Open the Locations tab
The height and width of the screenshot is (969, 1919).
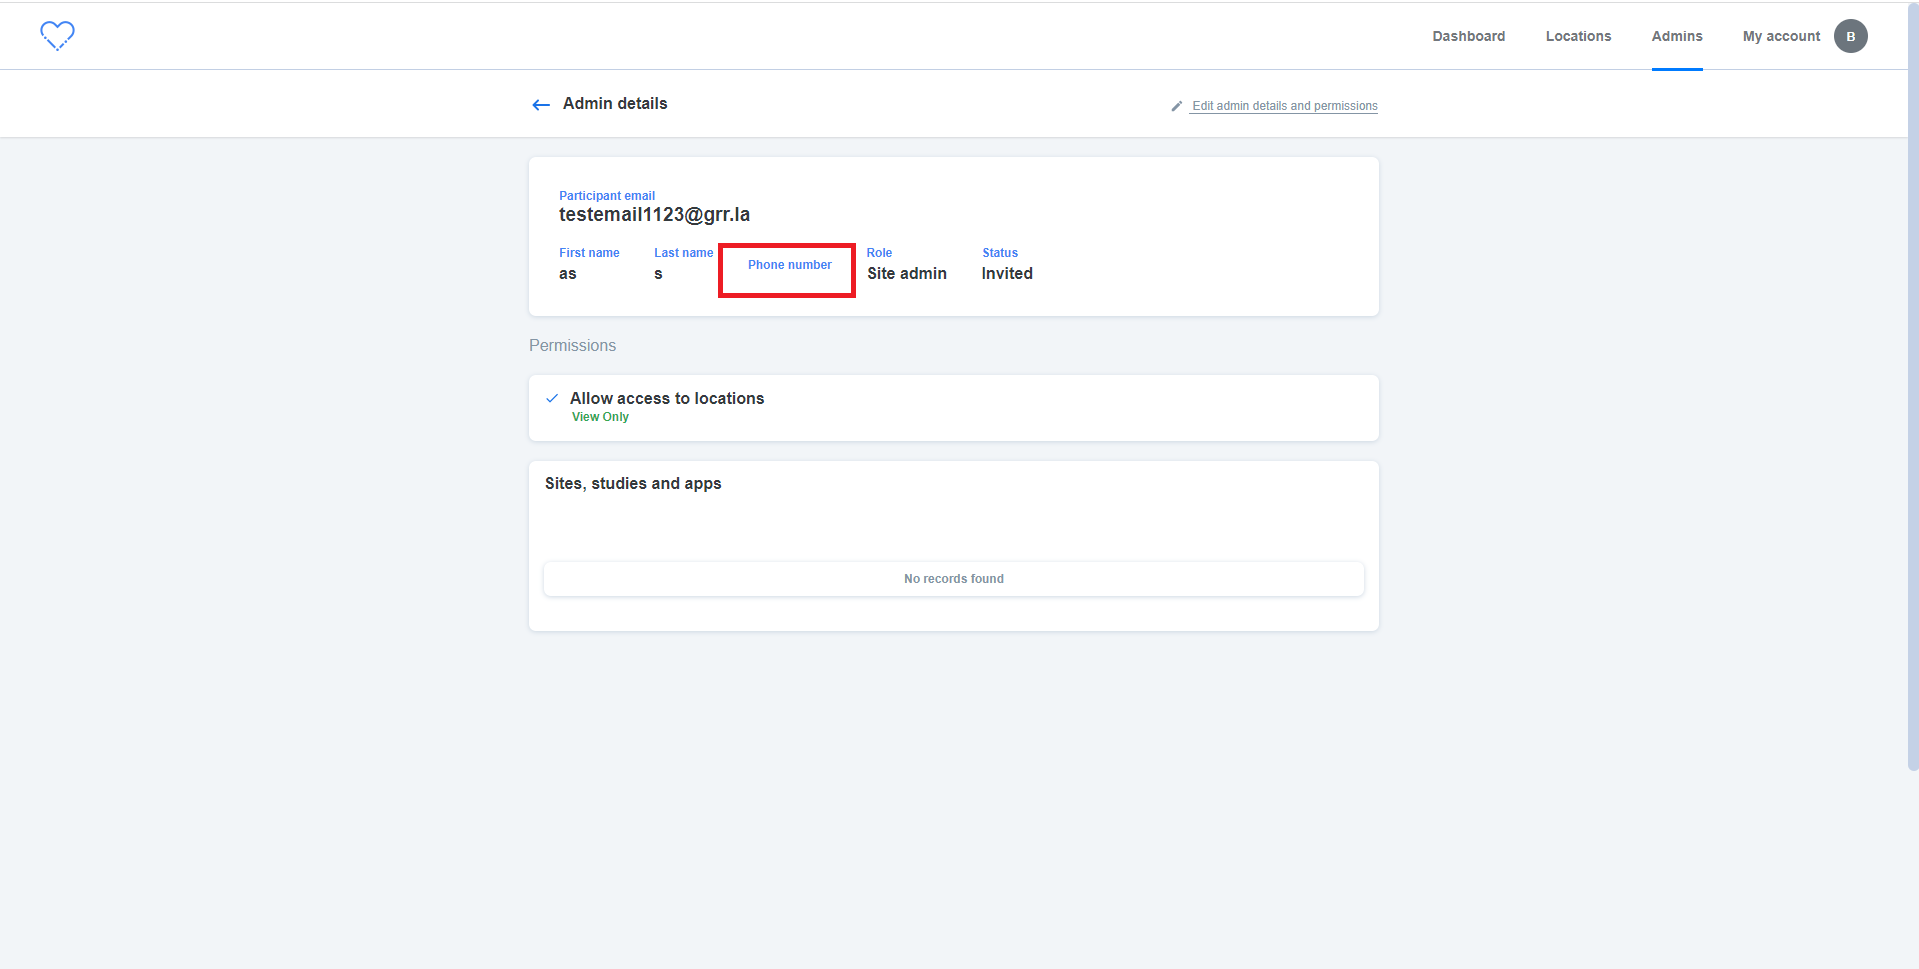tap(1578, 36)
